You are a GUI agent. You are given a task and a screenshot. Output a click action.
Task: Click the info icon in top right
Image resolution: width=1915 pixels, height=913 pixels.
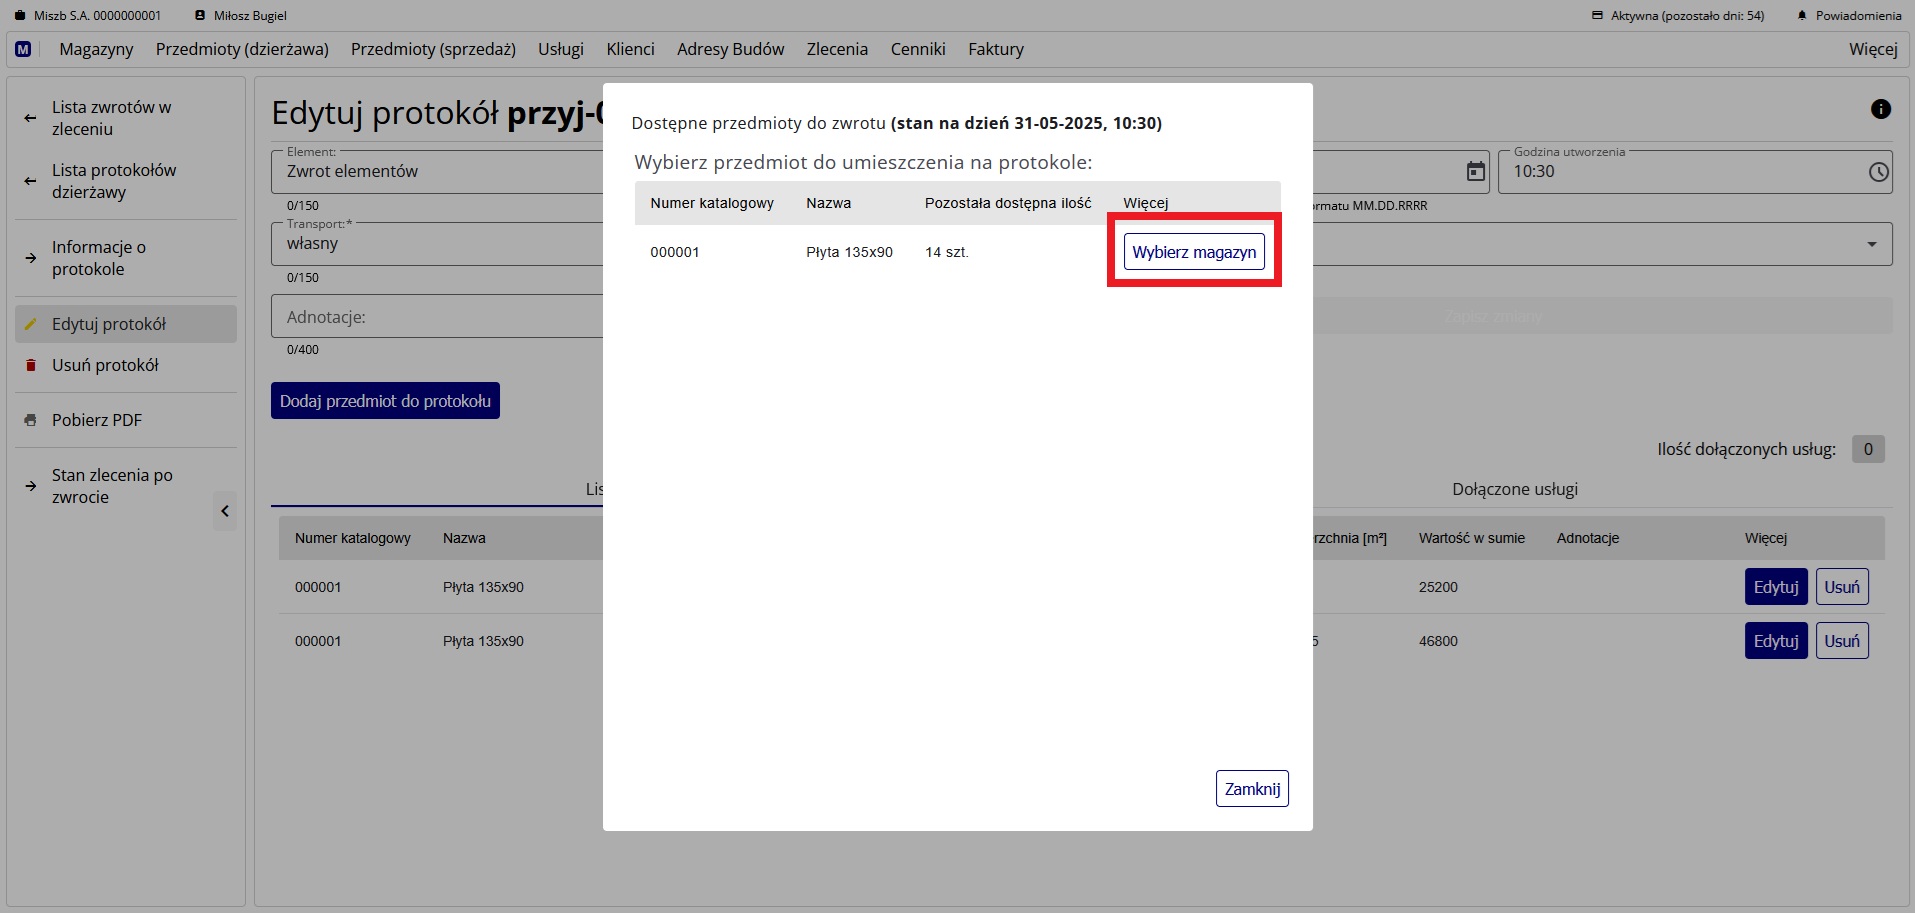click(1880, 109)
